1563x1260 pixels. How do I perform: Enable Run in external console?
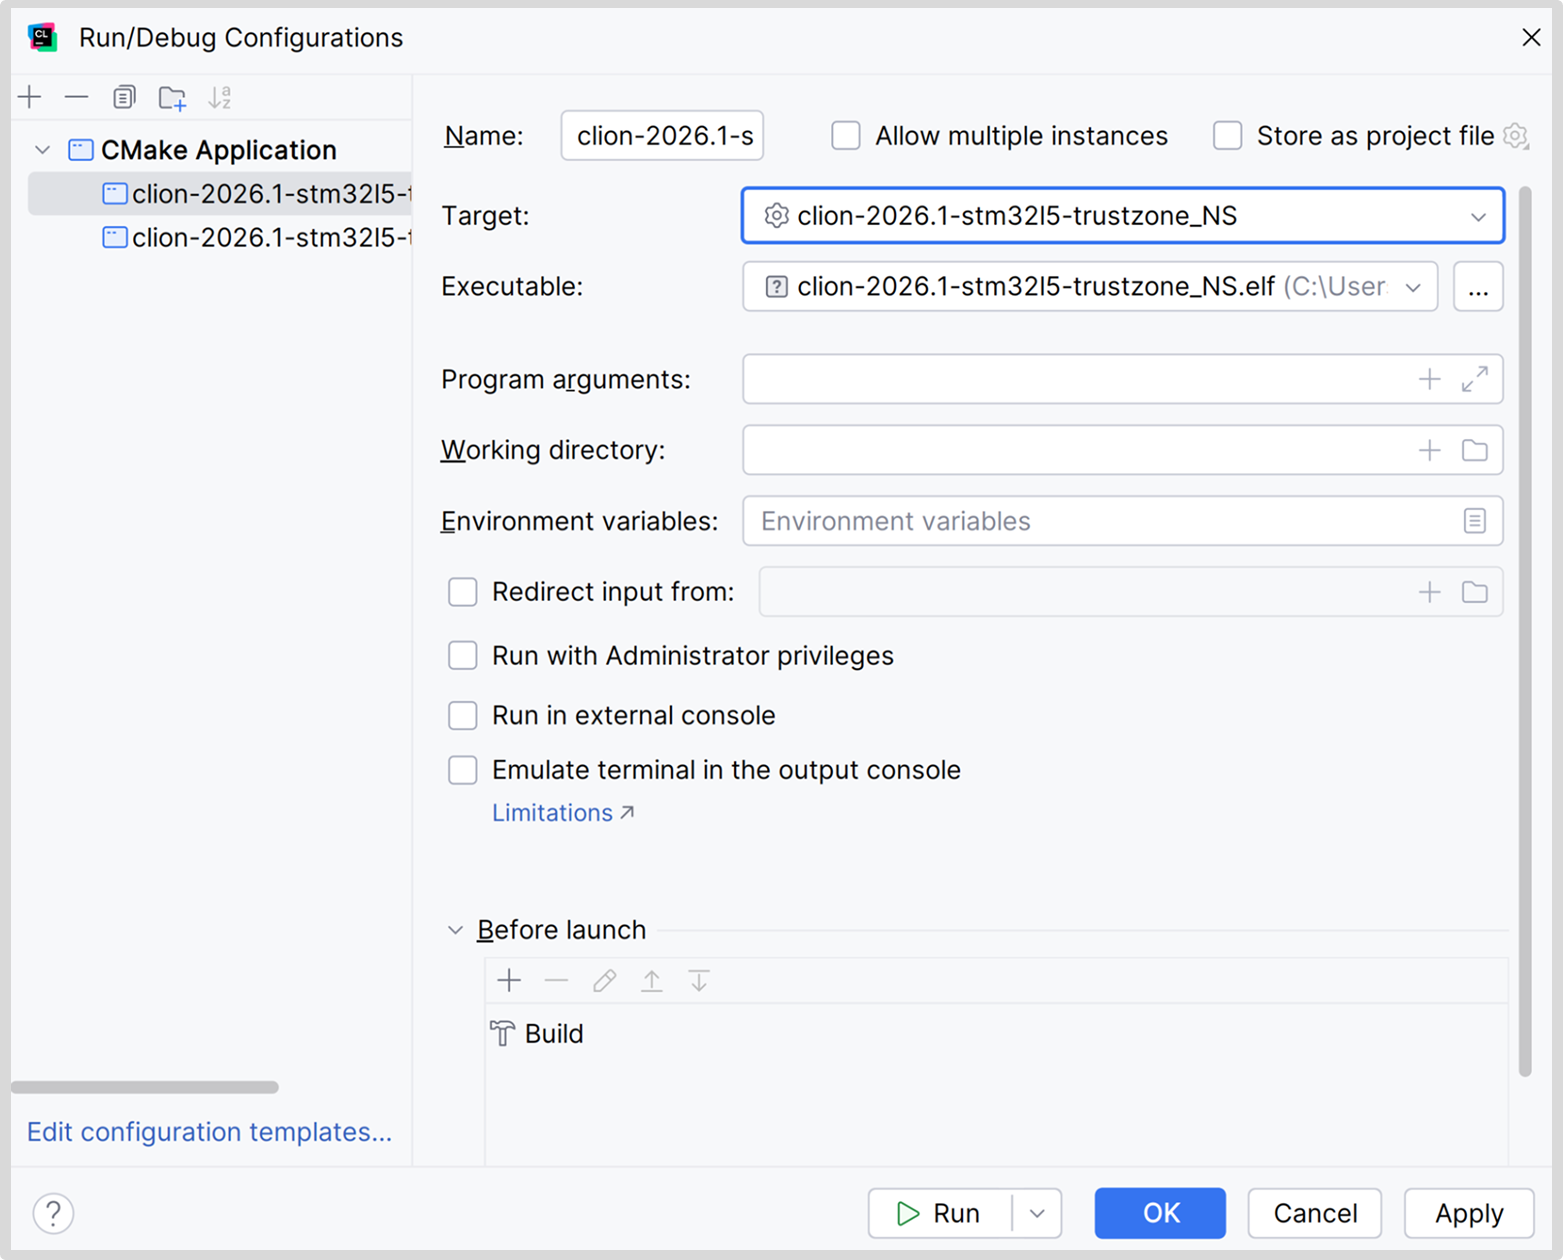pyautogui.click(x=463, y=716)
